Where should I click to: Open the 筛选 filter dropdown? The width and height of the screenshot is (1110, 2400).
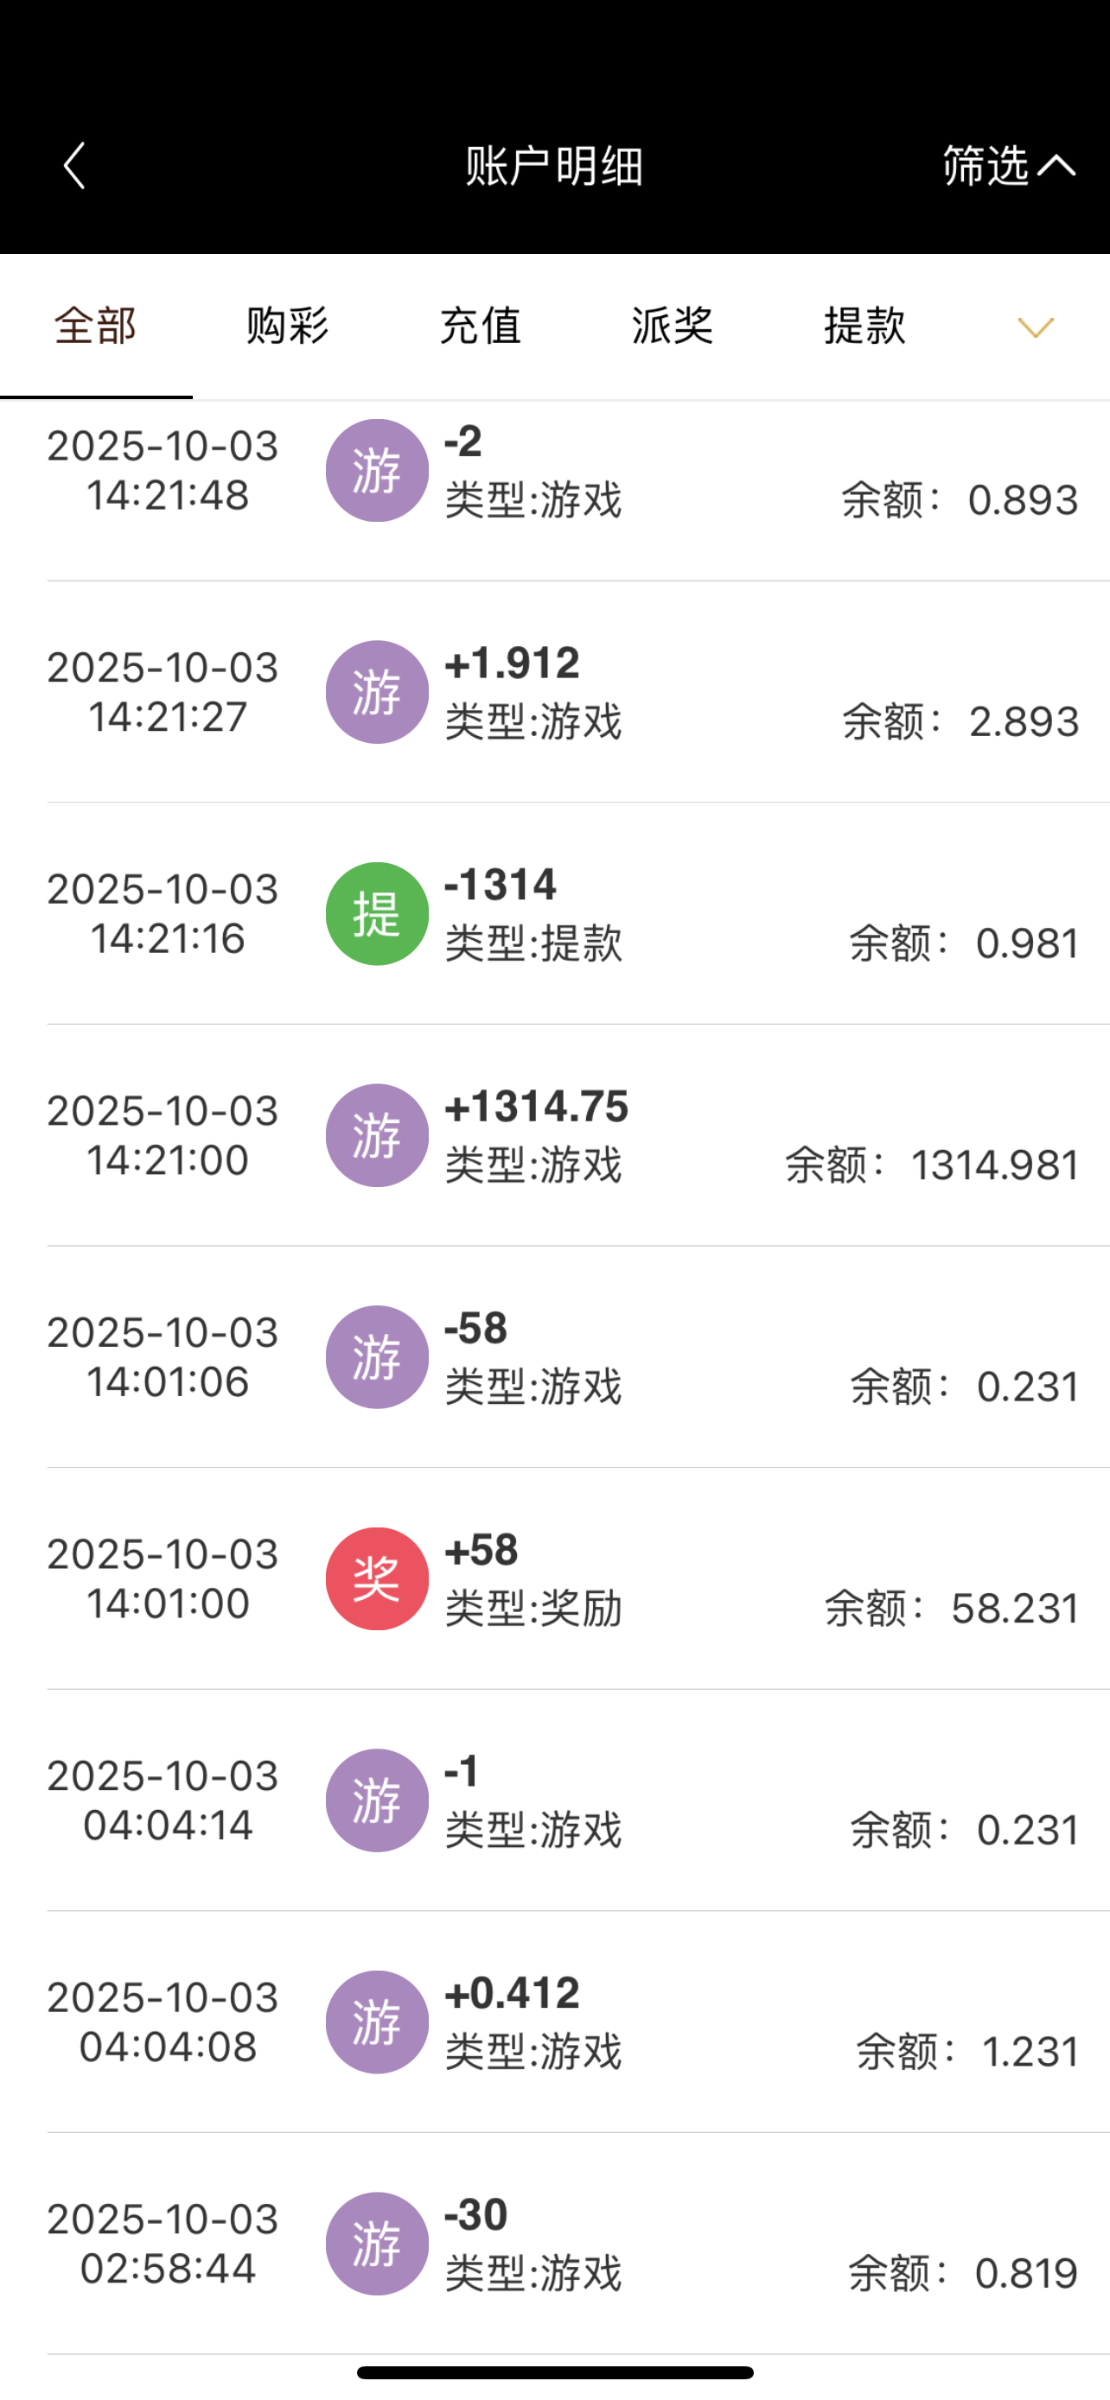point(1007,166)
